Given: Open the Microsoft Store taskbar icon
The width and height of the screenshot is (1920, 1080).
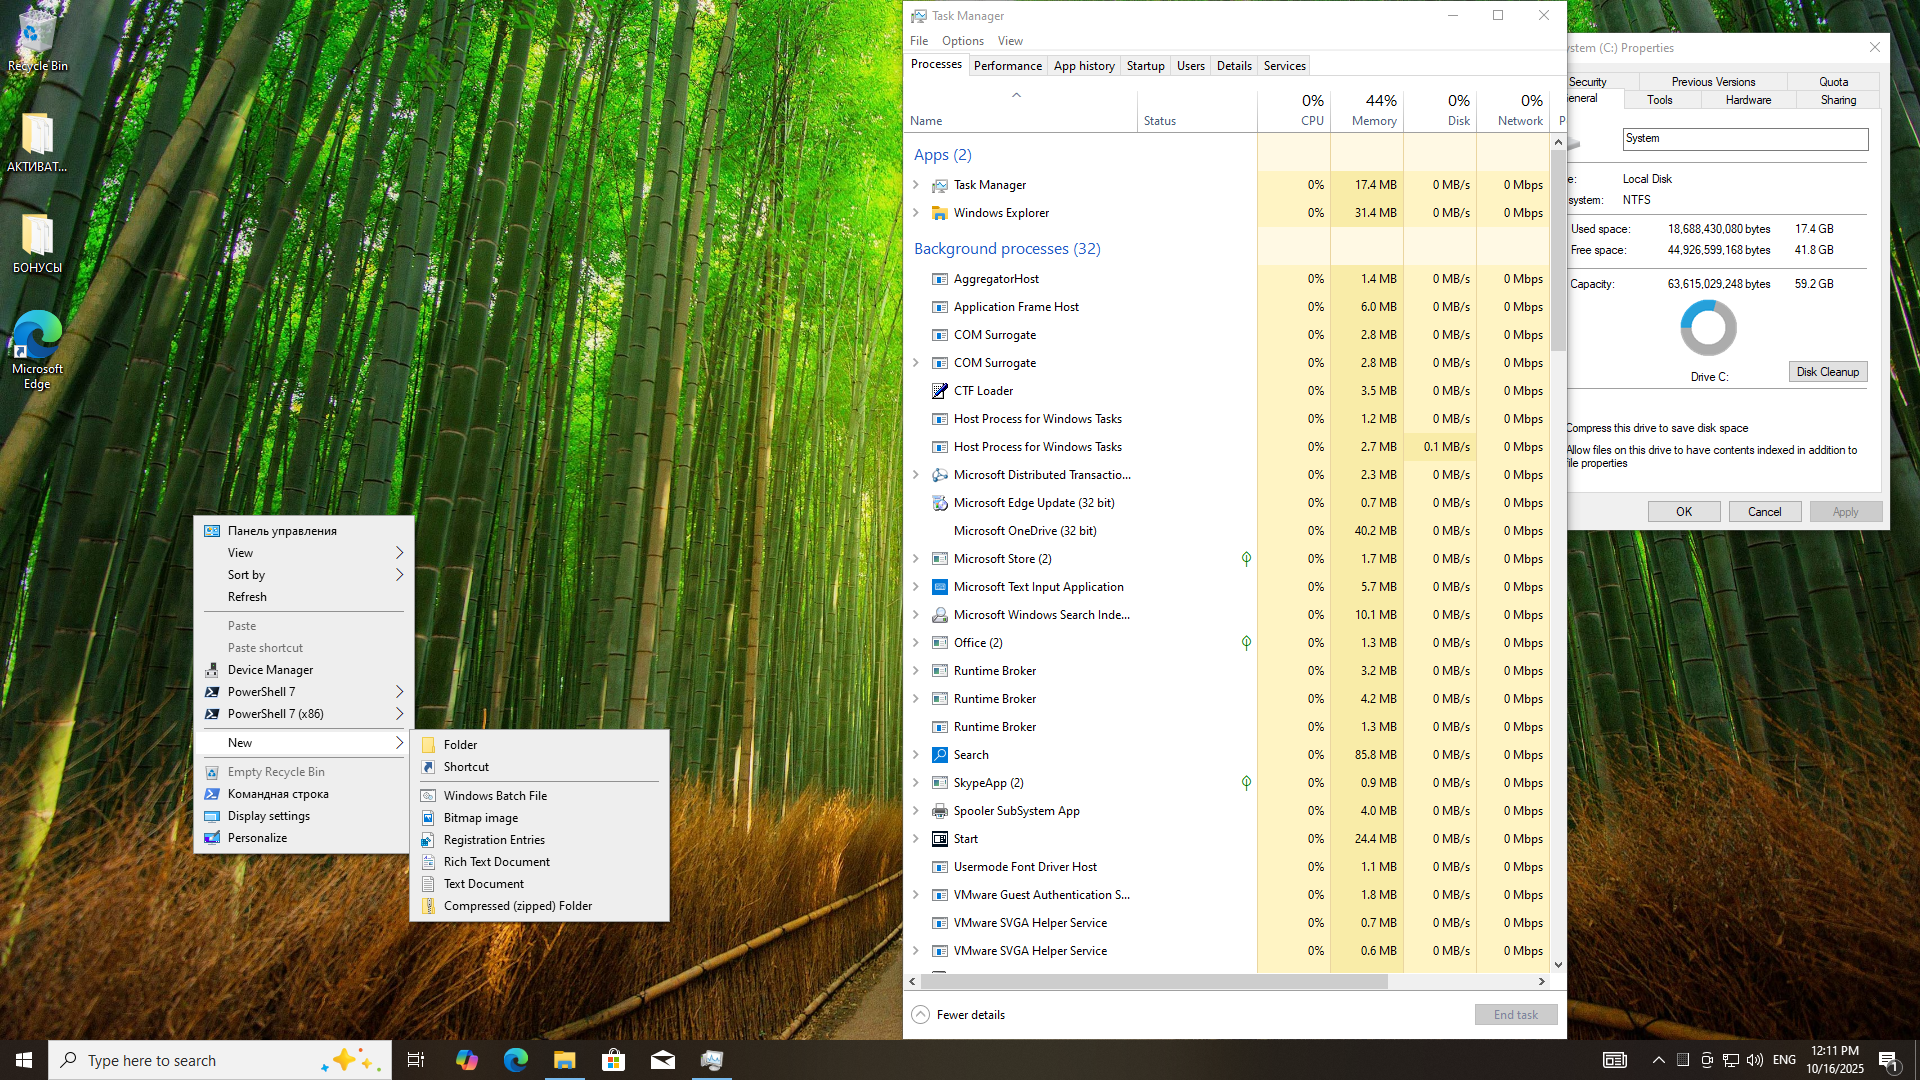Looking at the screenshot, I should [613, 1060].
